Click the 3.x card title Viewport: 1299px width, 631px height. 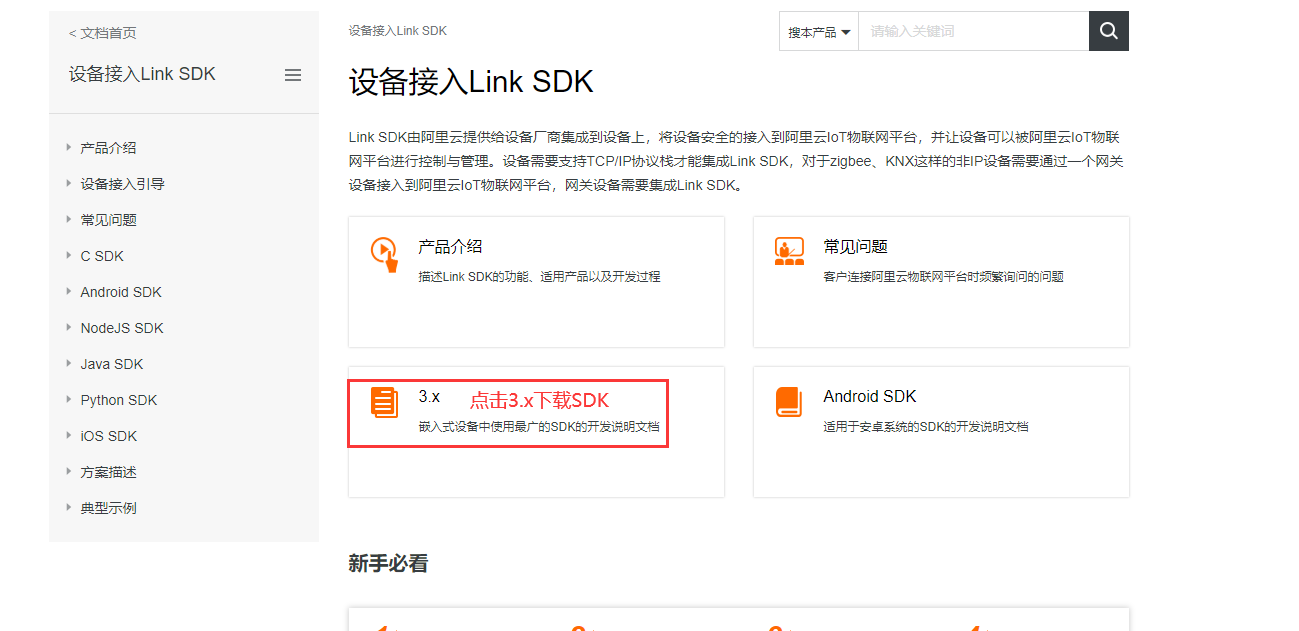tap(429, 397)
